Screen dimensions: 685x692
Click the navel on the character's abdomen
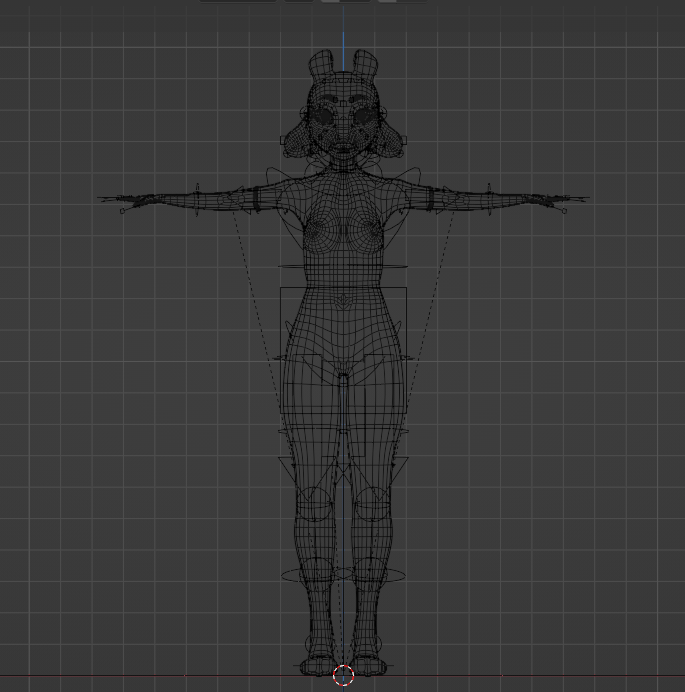tap(343, 301)
